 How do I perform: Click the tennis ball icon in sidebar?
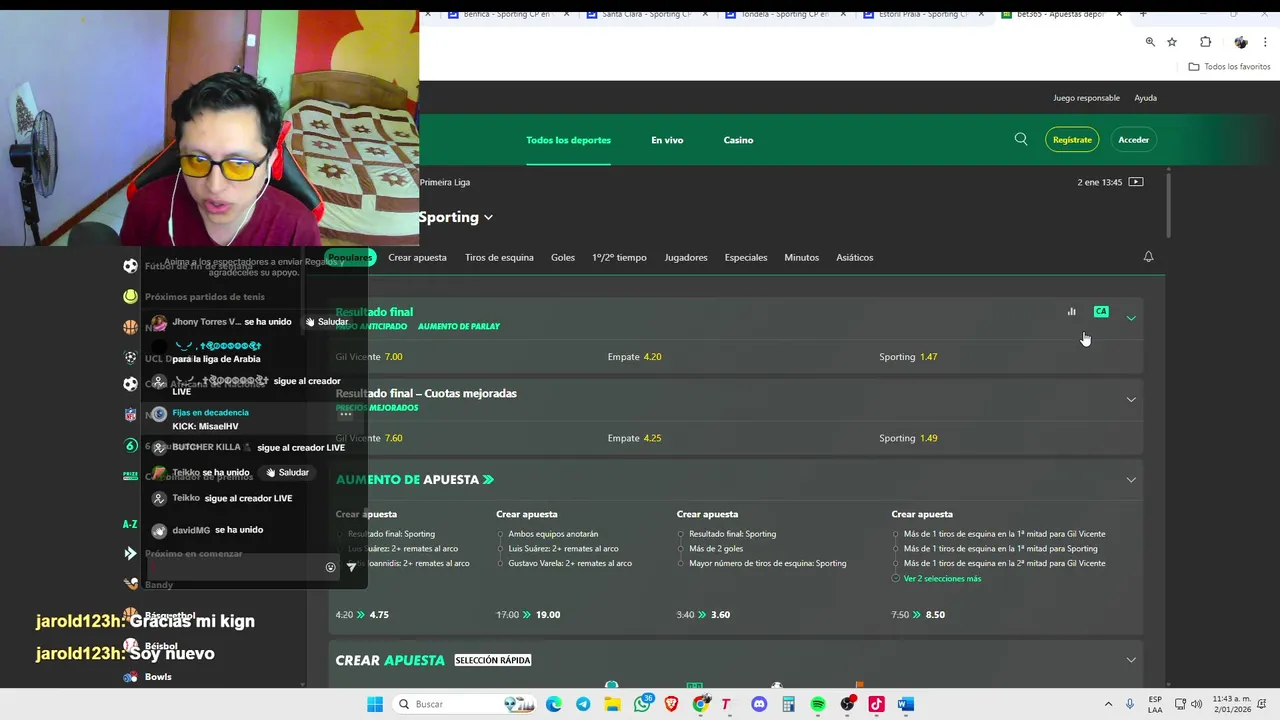(x=130, y=296)
